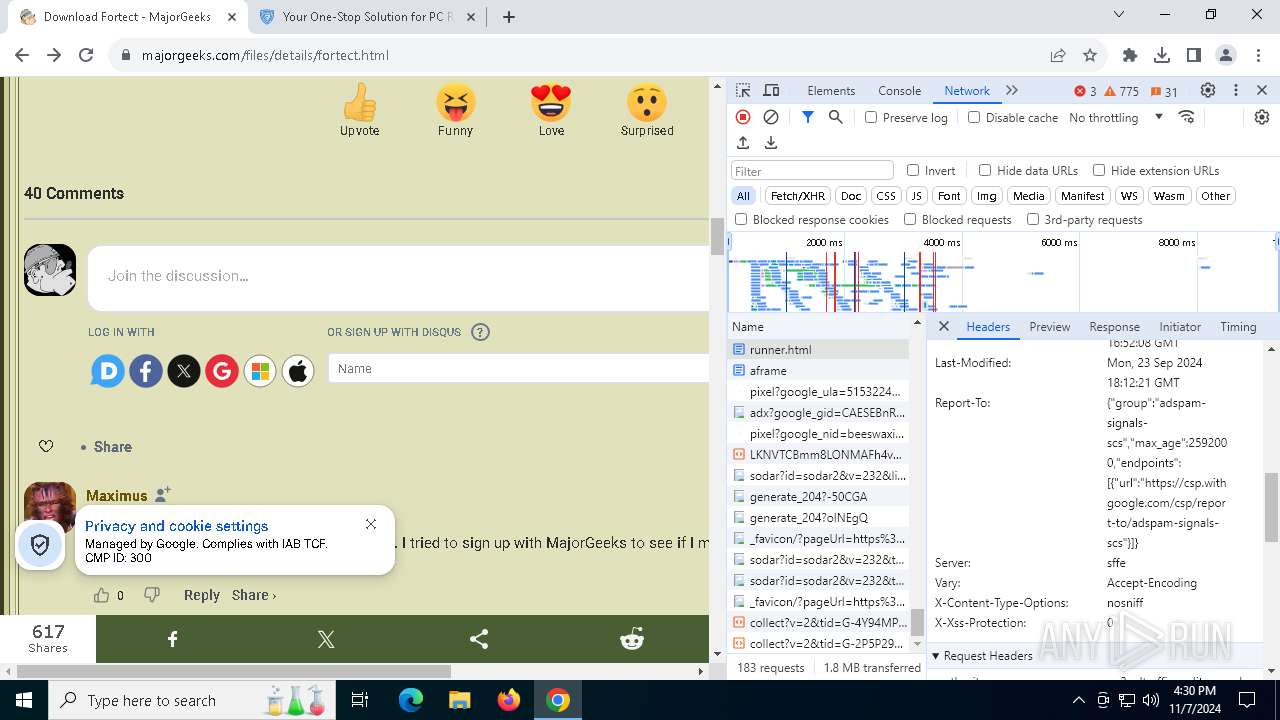Open the Preview tab of request
Image resolution: width=1280 pixels, height=720 pixels.
1049,326
